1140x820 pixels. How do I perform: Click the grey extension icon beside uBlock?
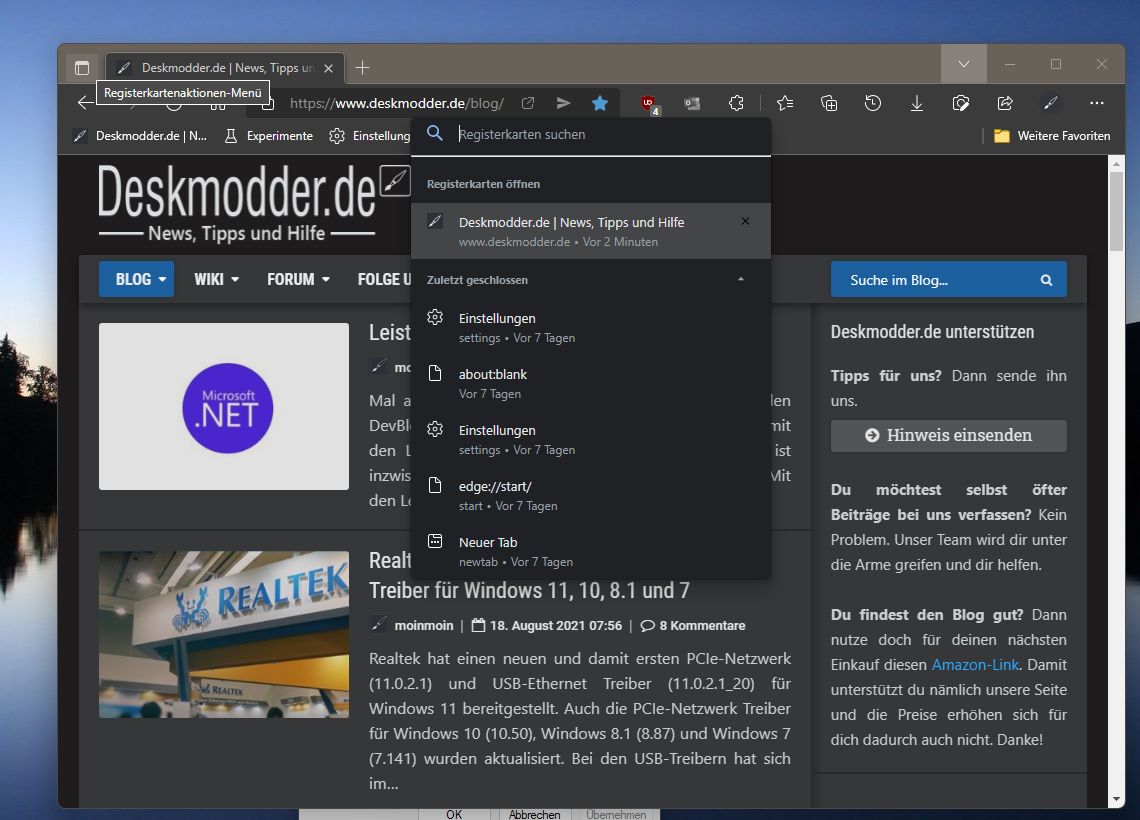point(691,104)
